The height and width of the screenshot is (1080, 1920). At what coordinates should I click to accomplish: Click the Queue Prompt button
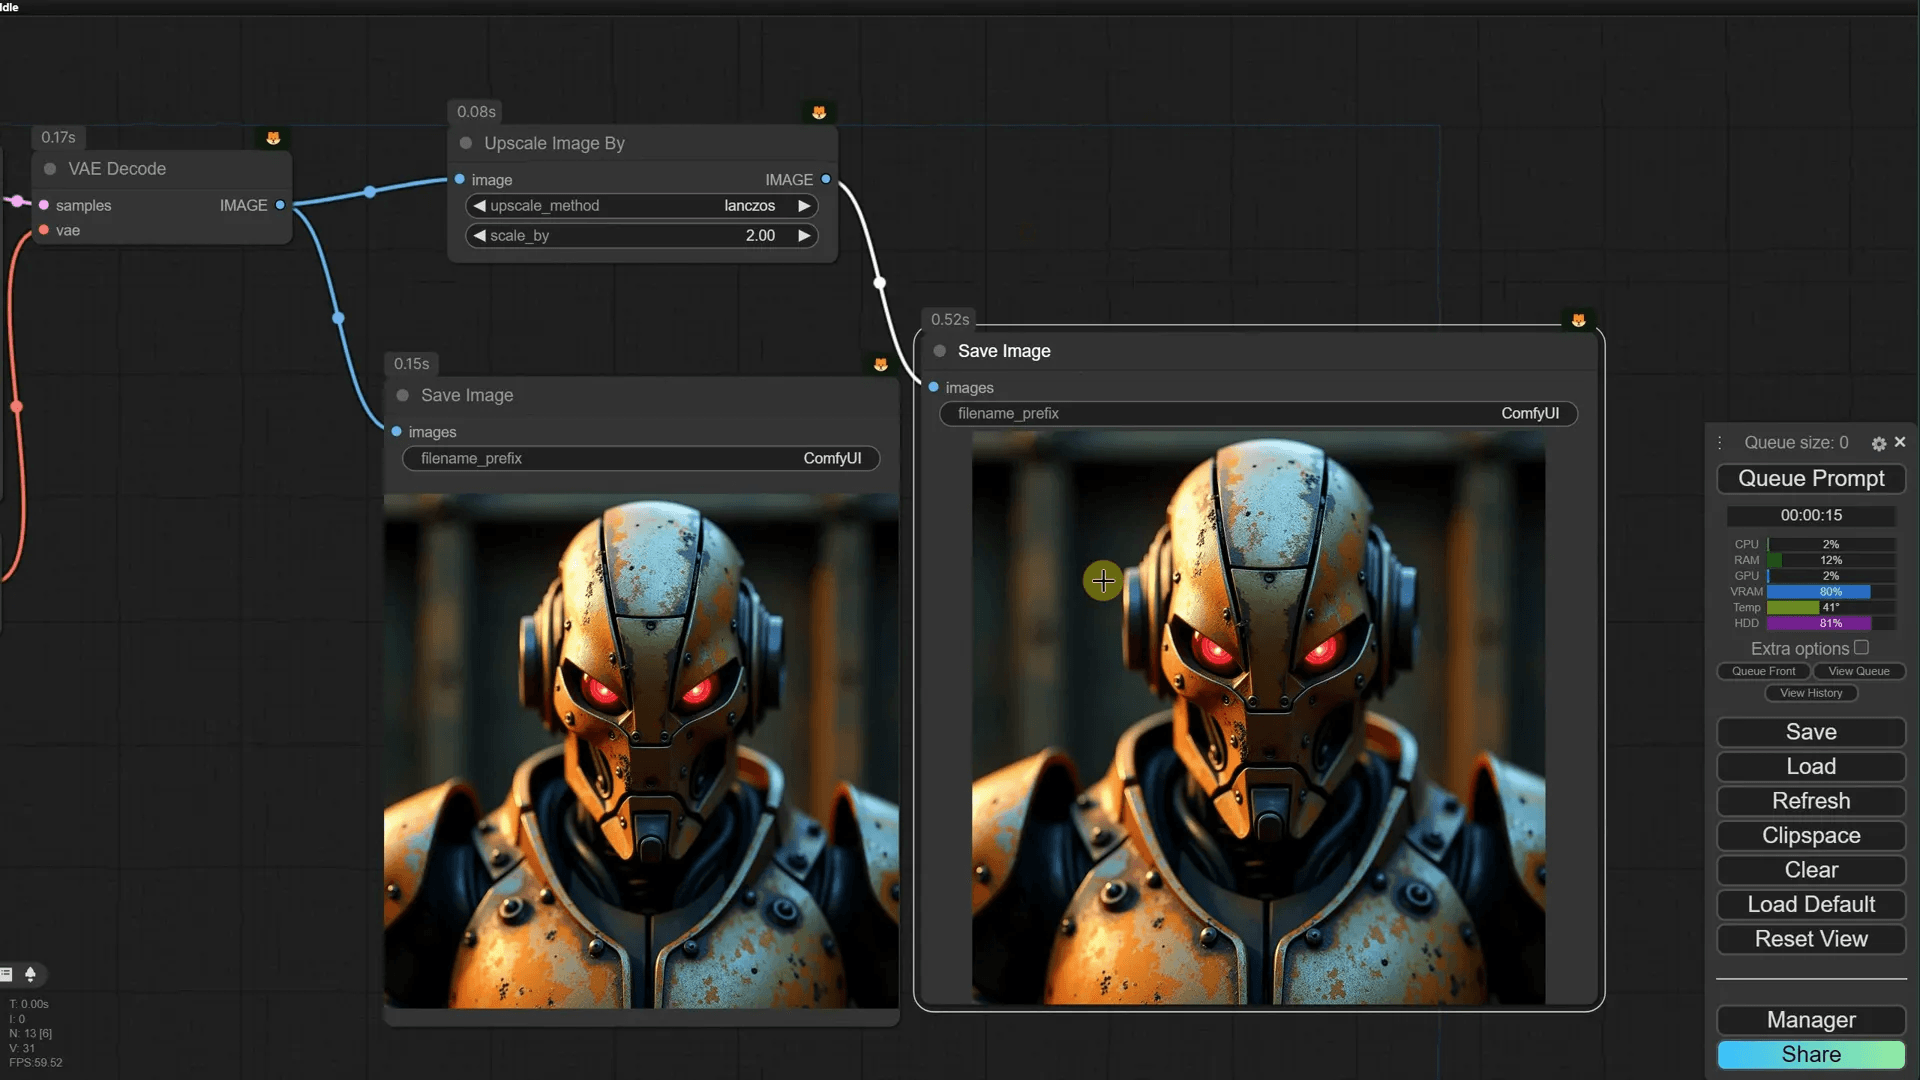click(1810, 479)
